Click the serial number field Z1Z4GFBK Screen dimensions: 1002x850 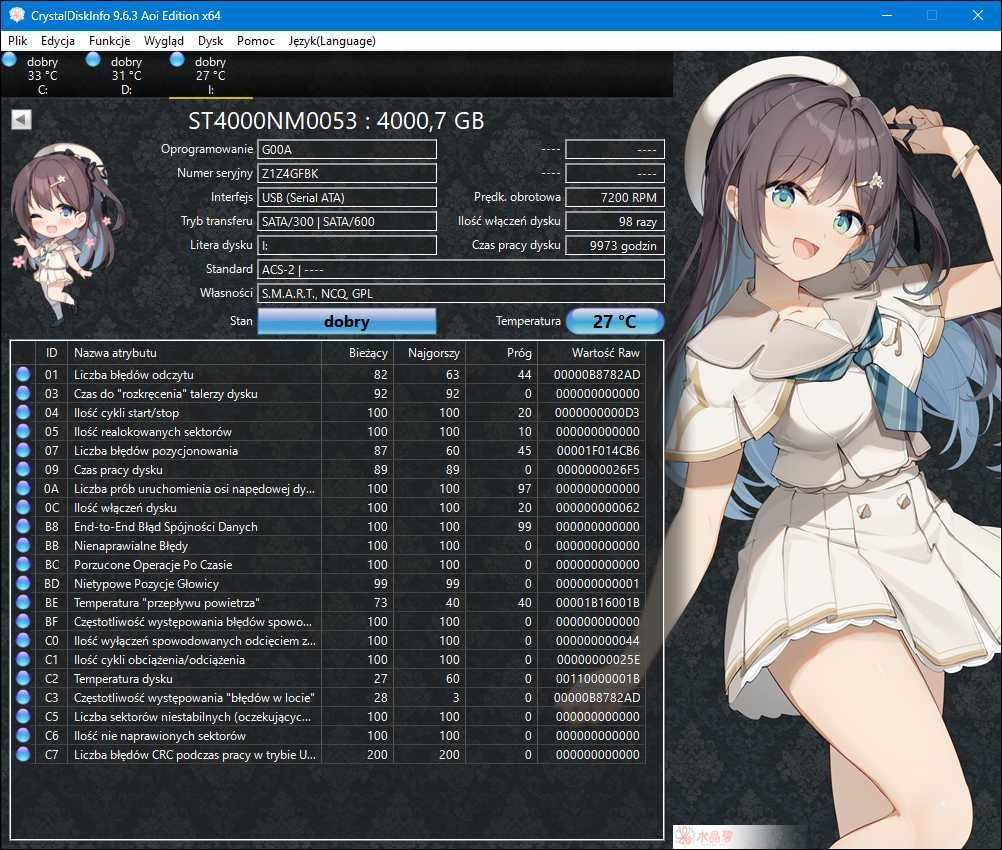[347, 173]
